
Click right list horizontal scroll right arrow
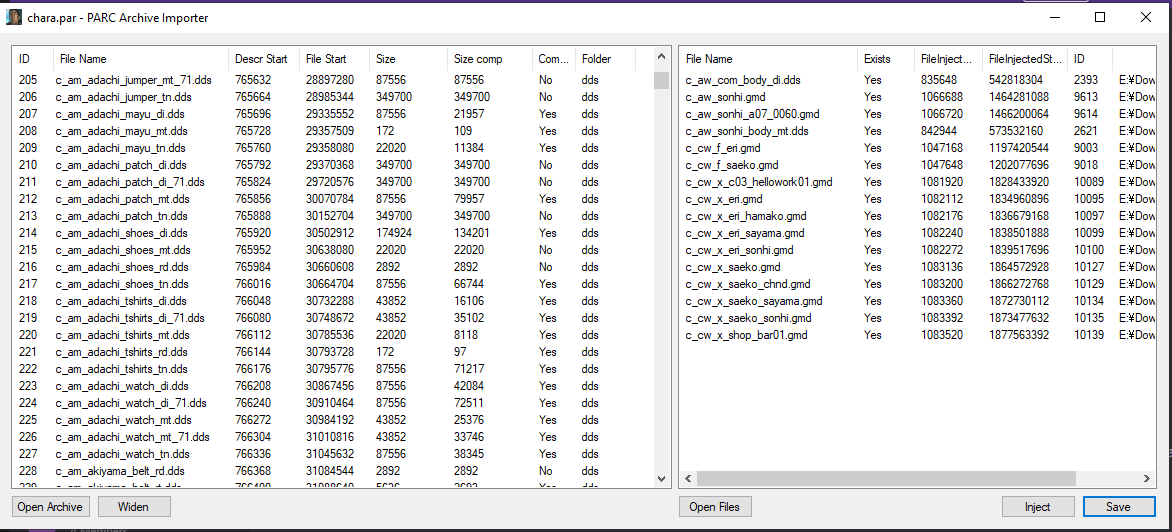click(x=1146, y=478)
